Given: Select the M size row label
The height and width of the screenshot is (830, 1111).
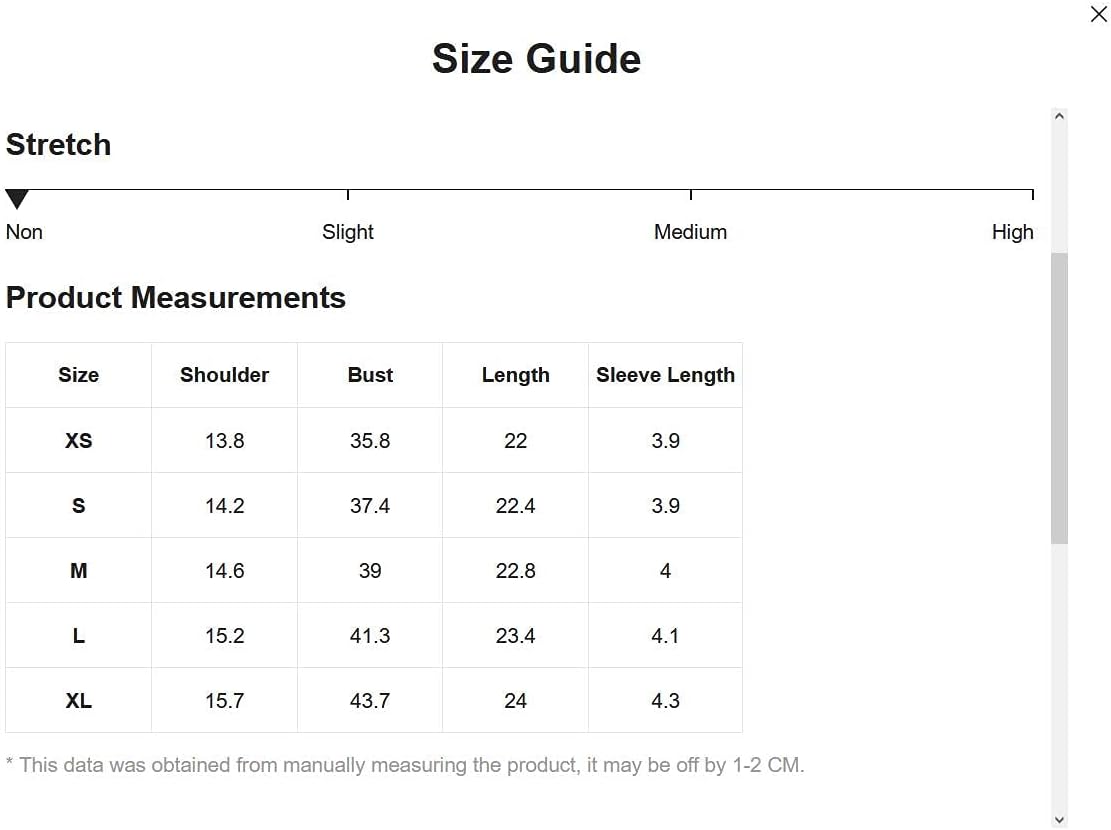Looking at the screenshot, I should (79, 571).
